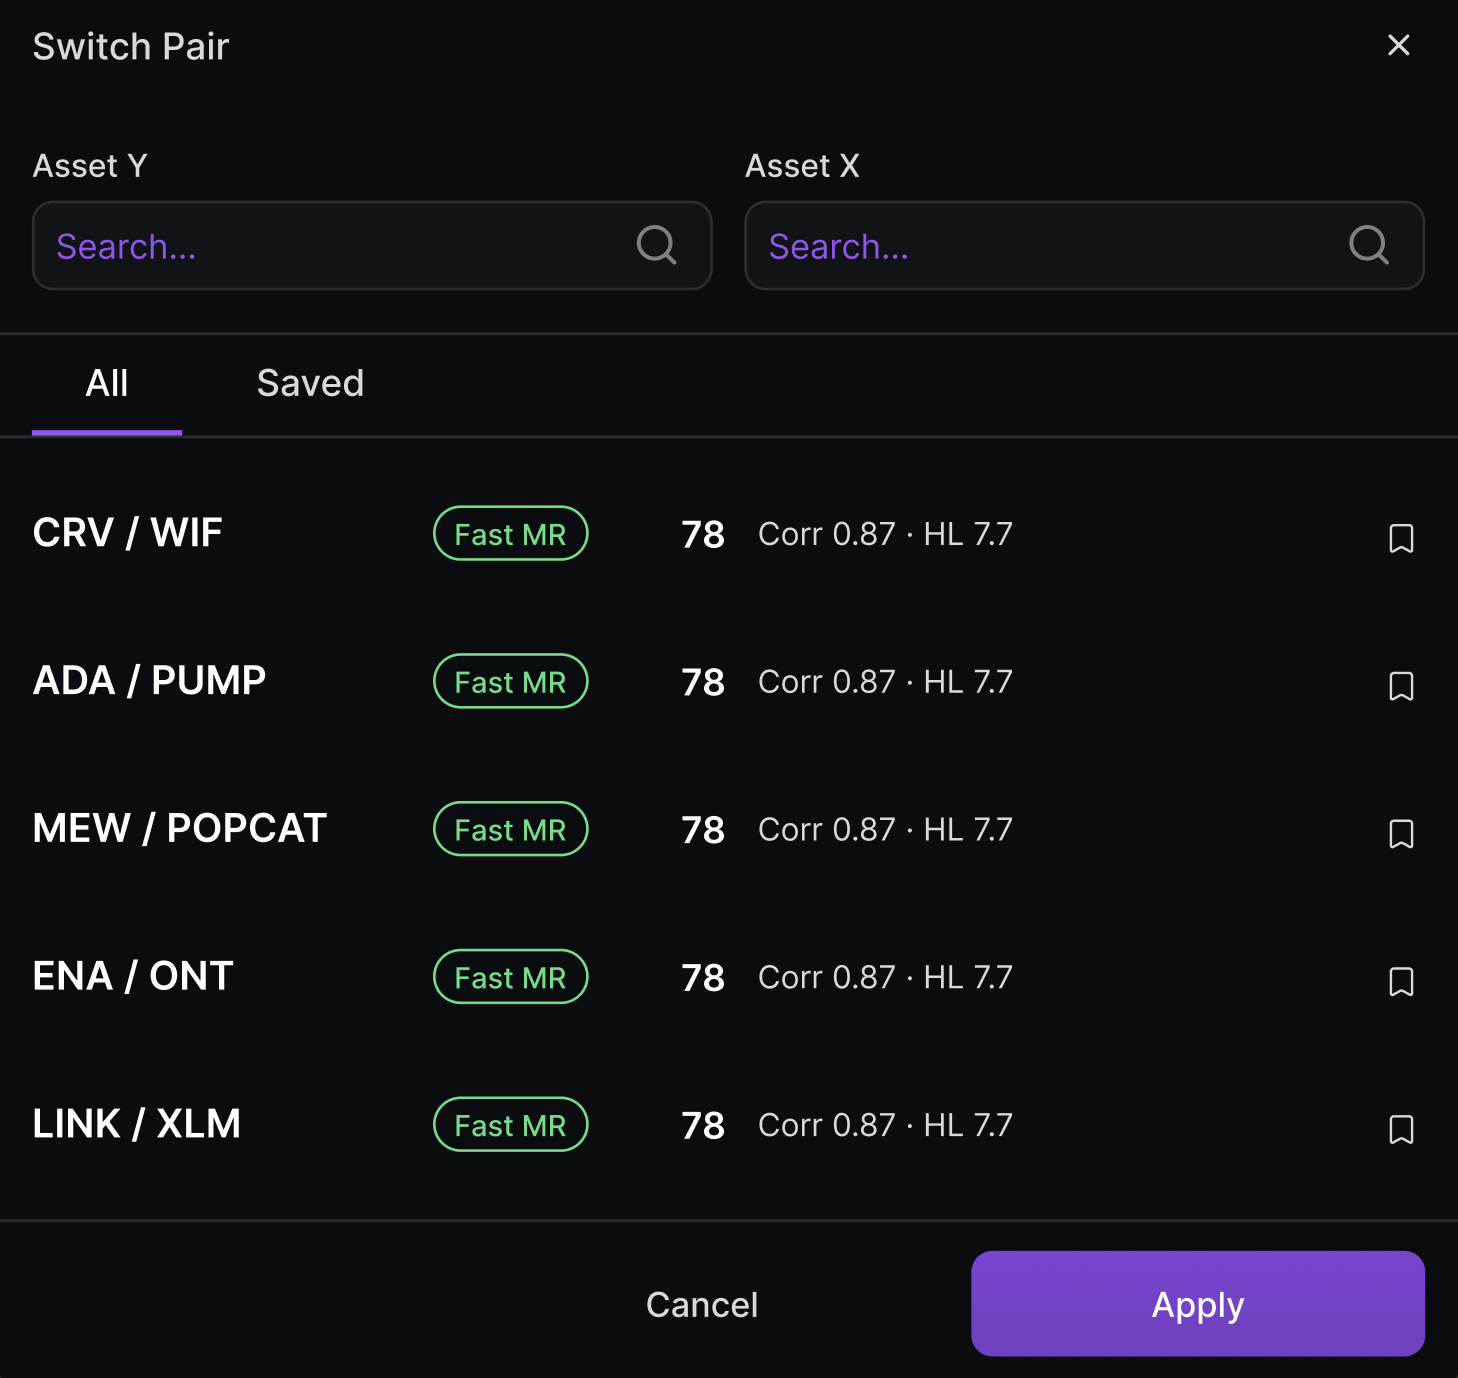The image size is (1458, 1378).
Task: Click the Asset Y search field
Action: [372, 246]
